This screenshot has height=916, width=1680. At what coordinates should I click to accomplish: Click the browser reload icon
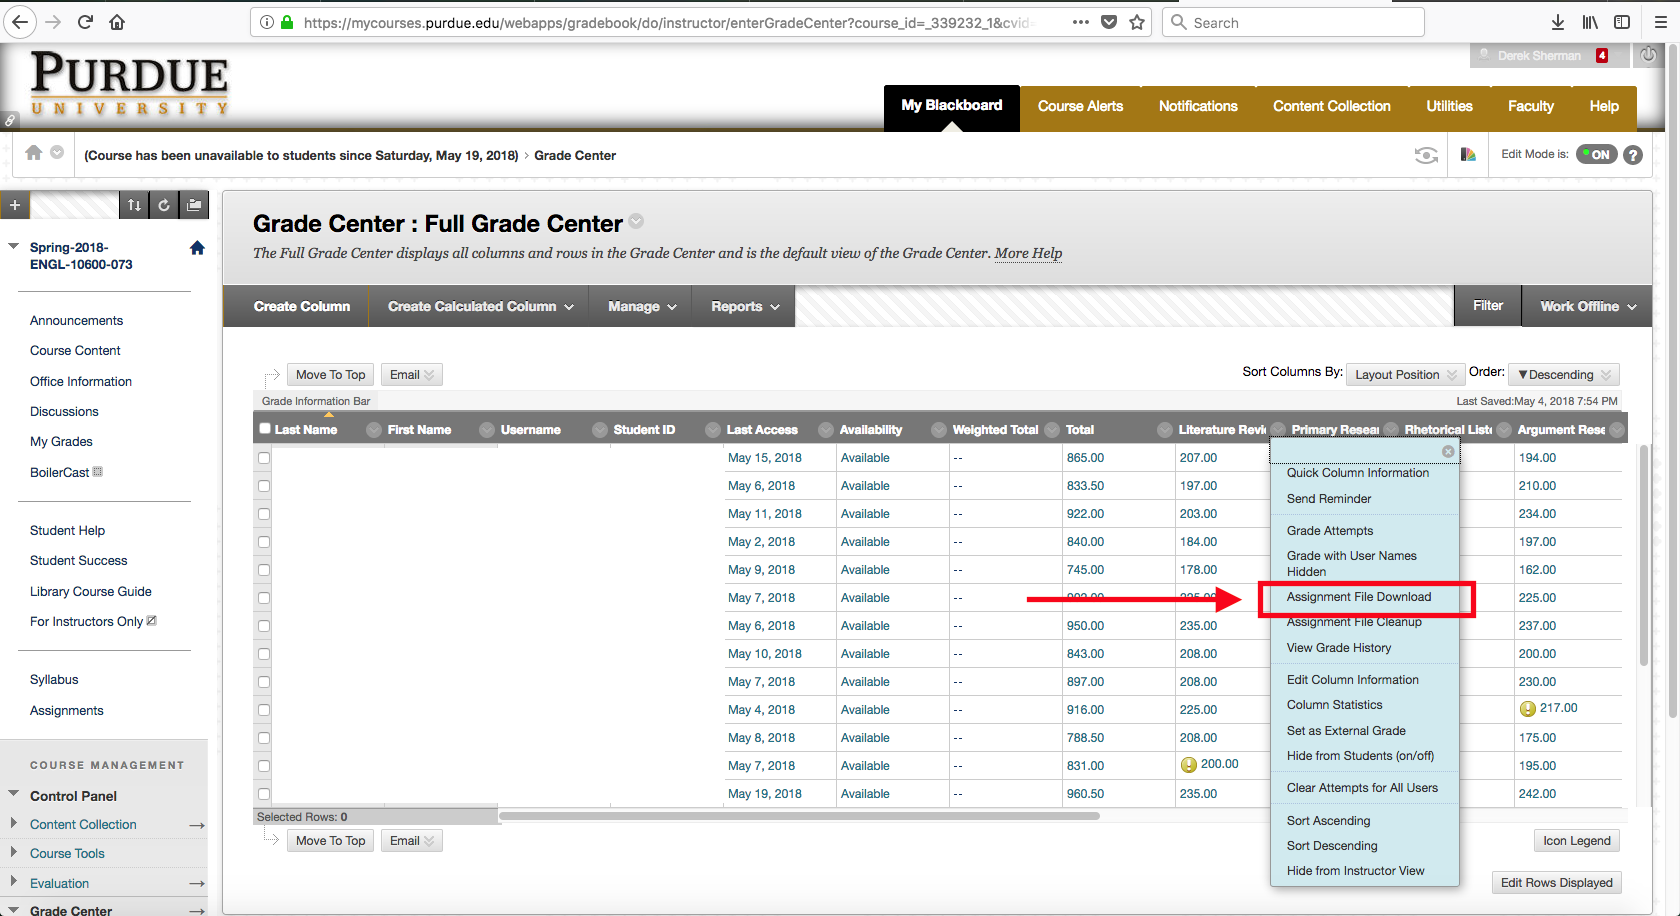pyautogui.click(x=85, y=22)
